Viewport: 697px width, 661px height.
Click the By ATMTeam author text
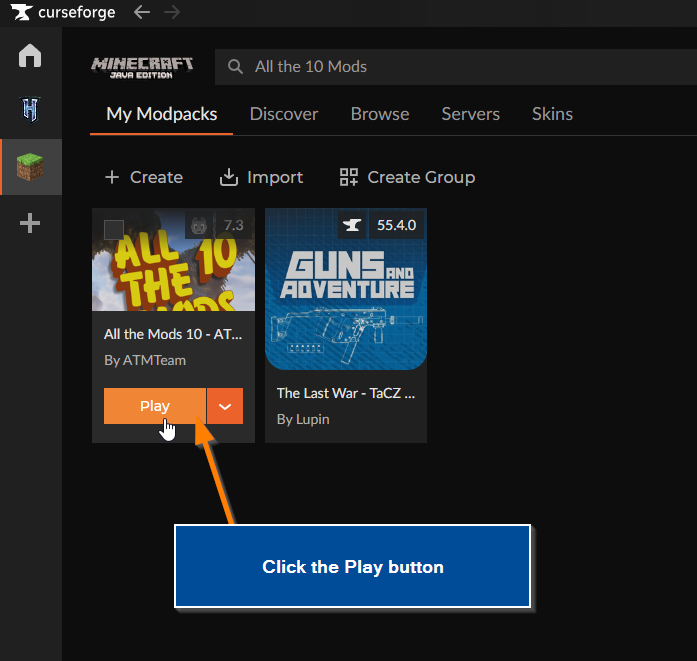tap(145, 361)
